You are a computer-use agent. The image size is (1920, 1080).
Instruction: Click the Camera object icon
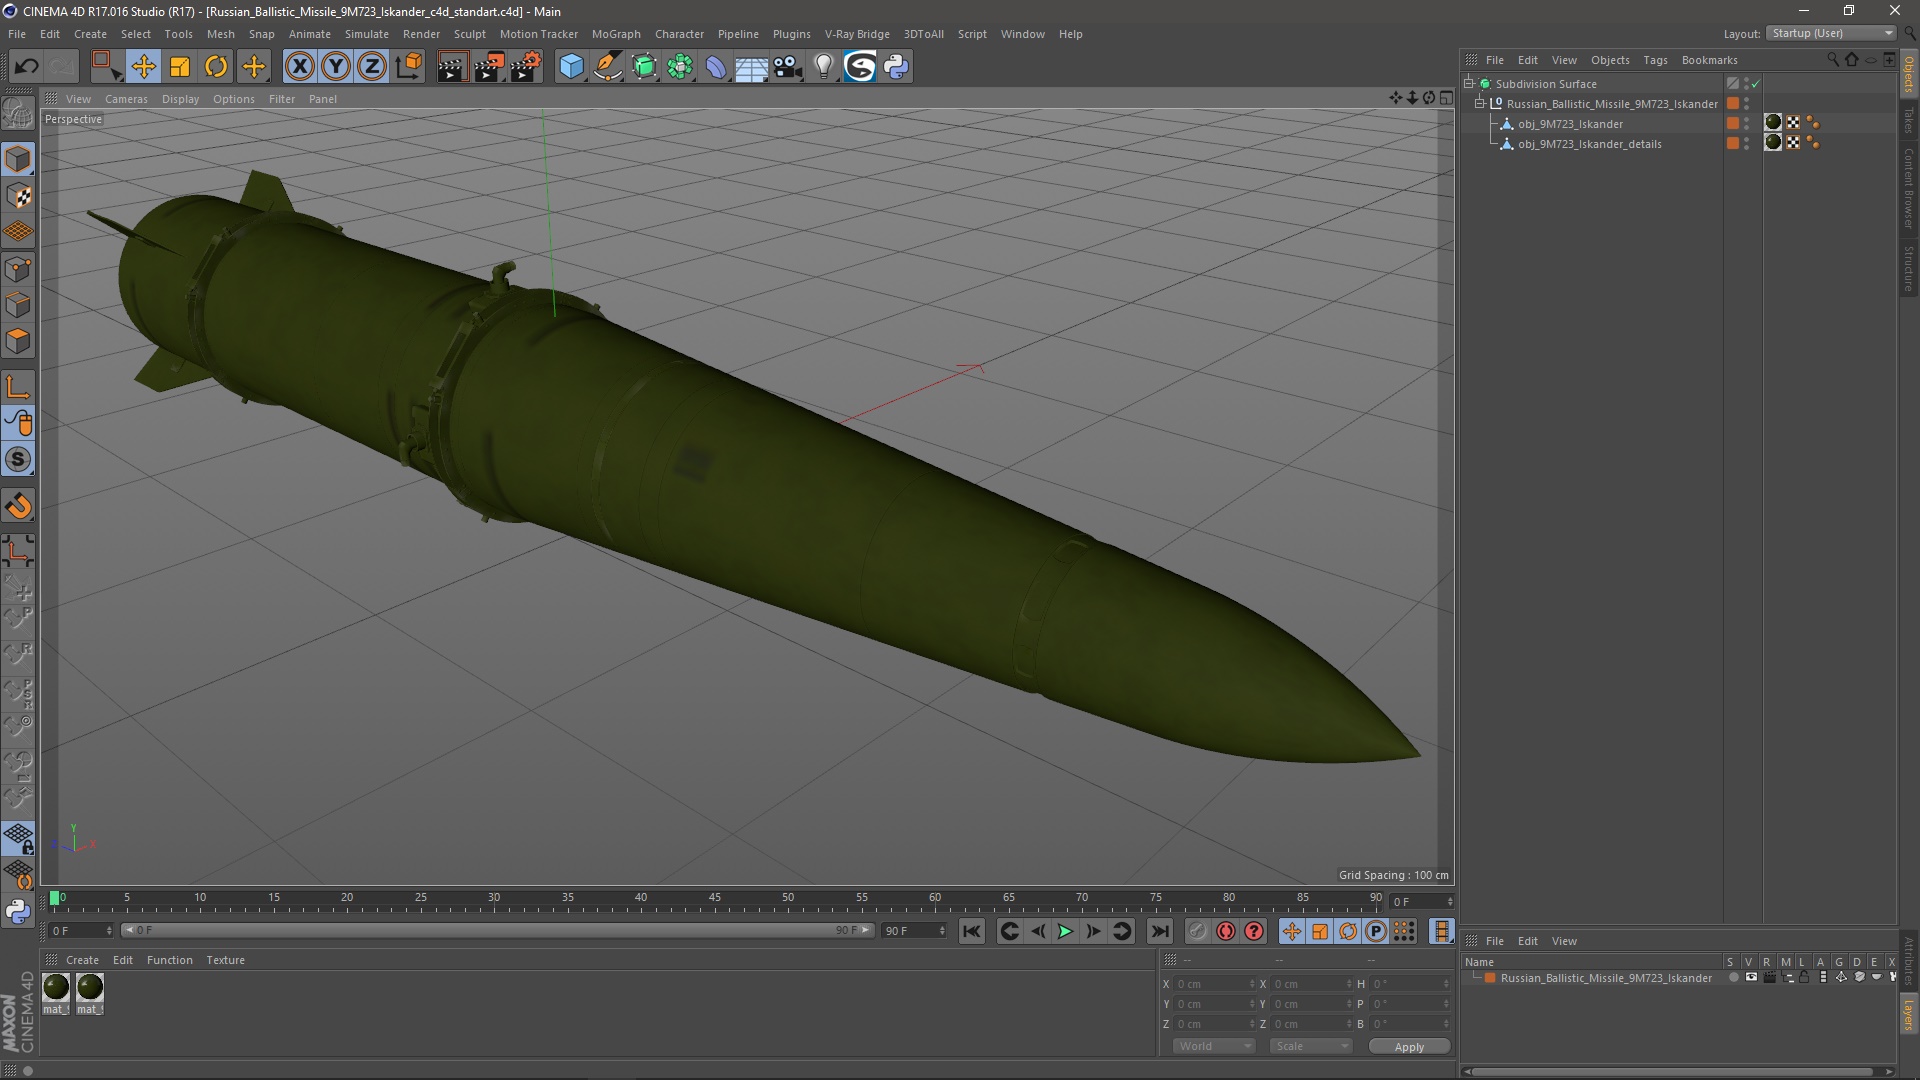pos(787,67)
